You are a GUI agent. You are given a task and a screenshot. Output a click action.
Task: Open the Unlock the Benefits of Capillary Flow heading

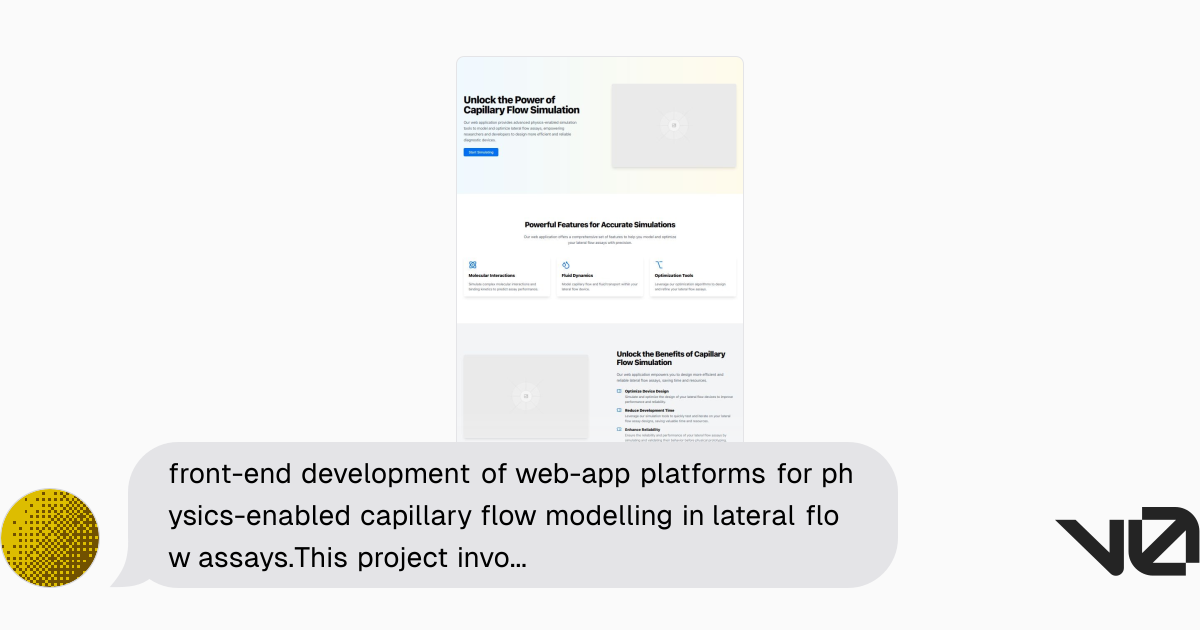point(672,358)
